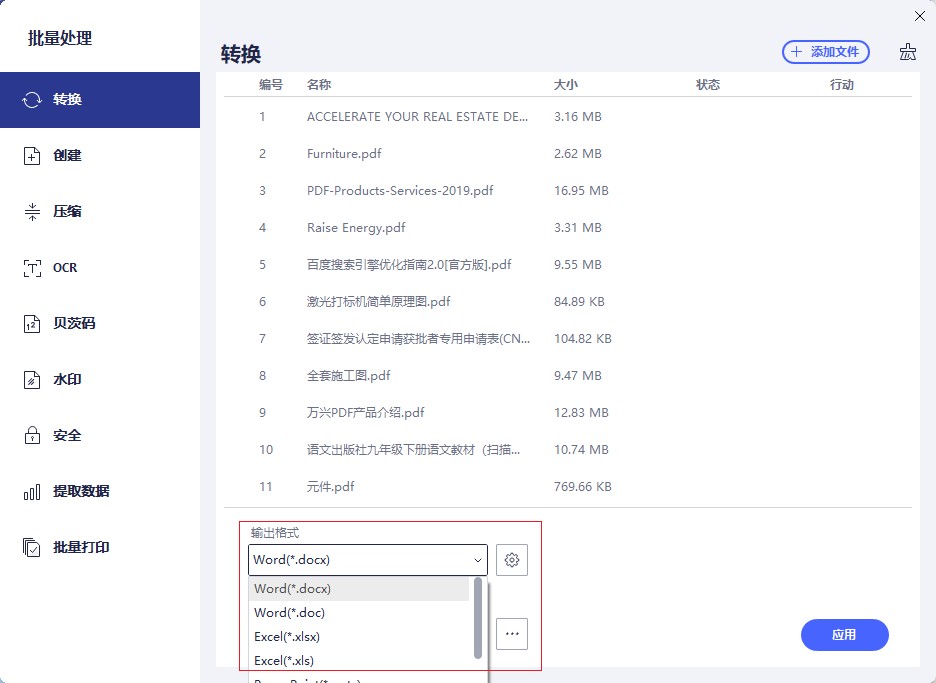Viewport: 936px width, 683px height.
Task: Open conversion settings via gear icon
Action: [512, 559]
